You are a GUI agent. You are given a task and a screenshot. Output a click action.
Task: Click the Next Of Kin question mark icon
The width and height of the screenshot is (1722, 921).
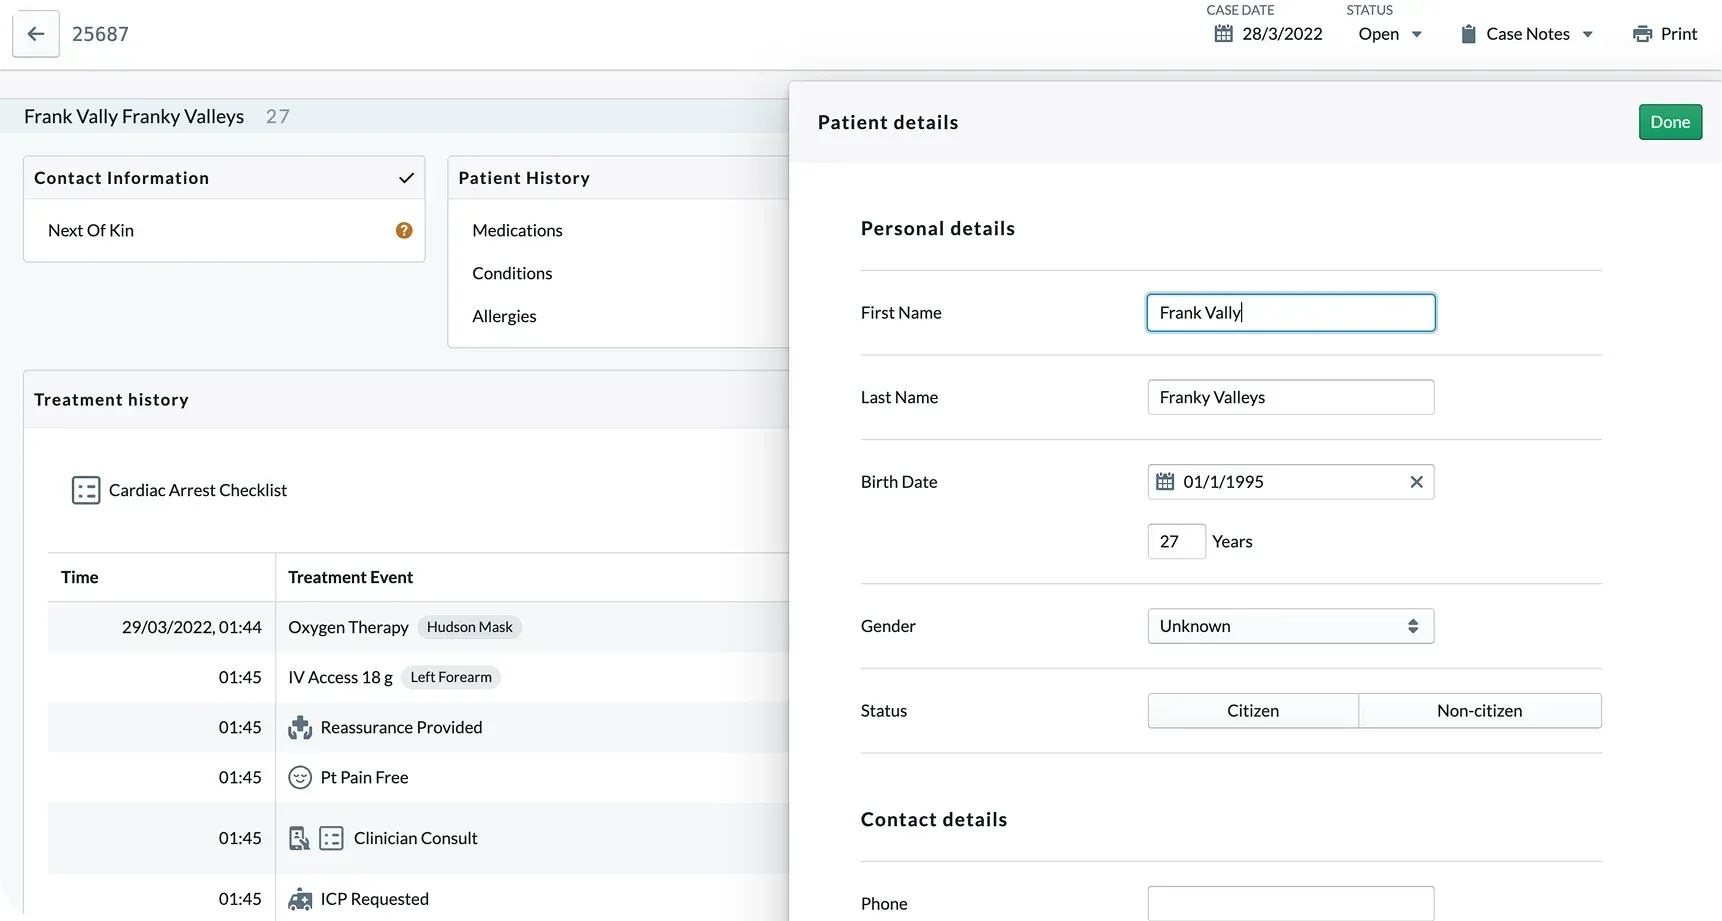[404, 231]
